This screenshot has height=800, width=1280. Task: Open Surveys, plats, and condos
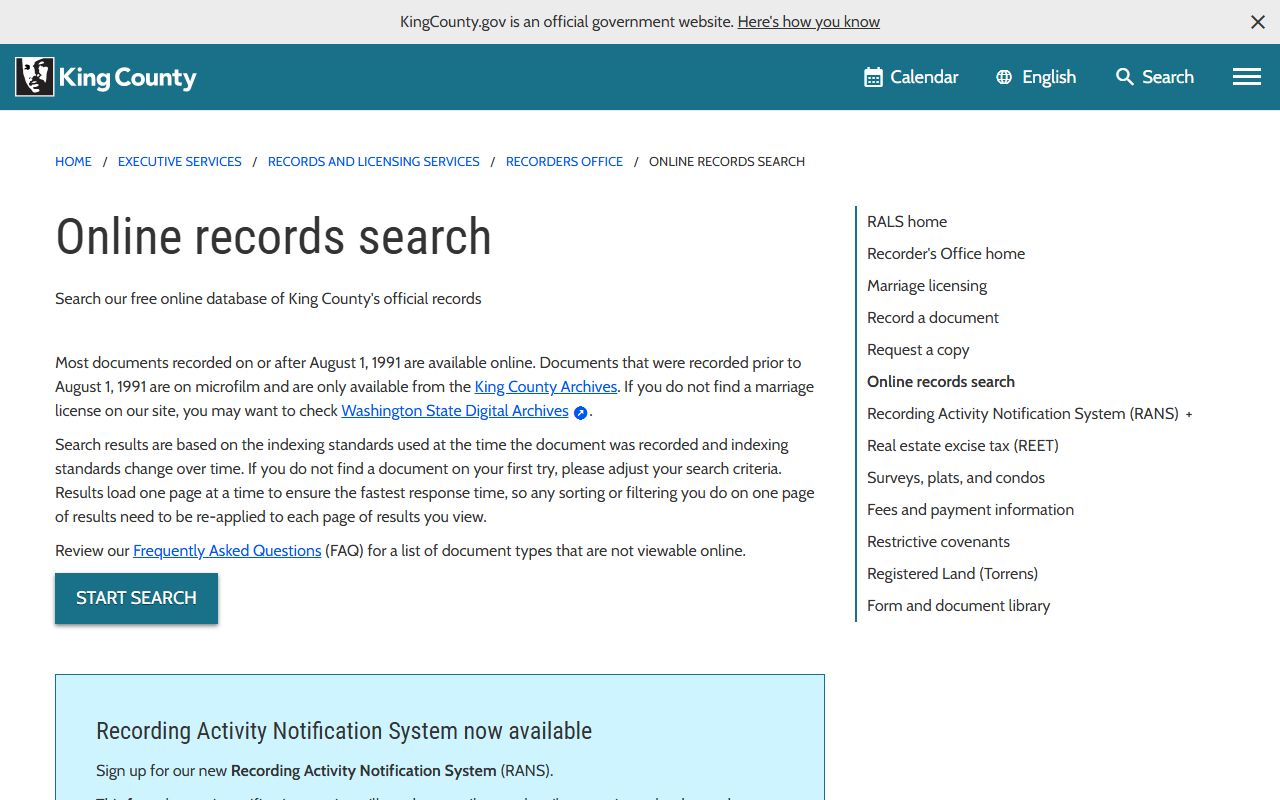coord(956,478)
